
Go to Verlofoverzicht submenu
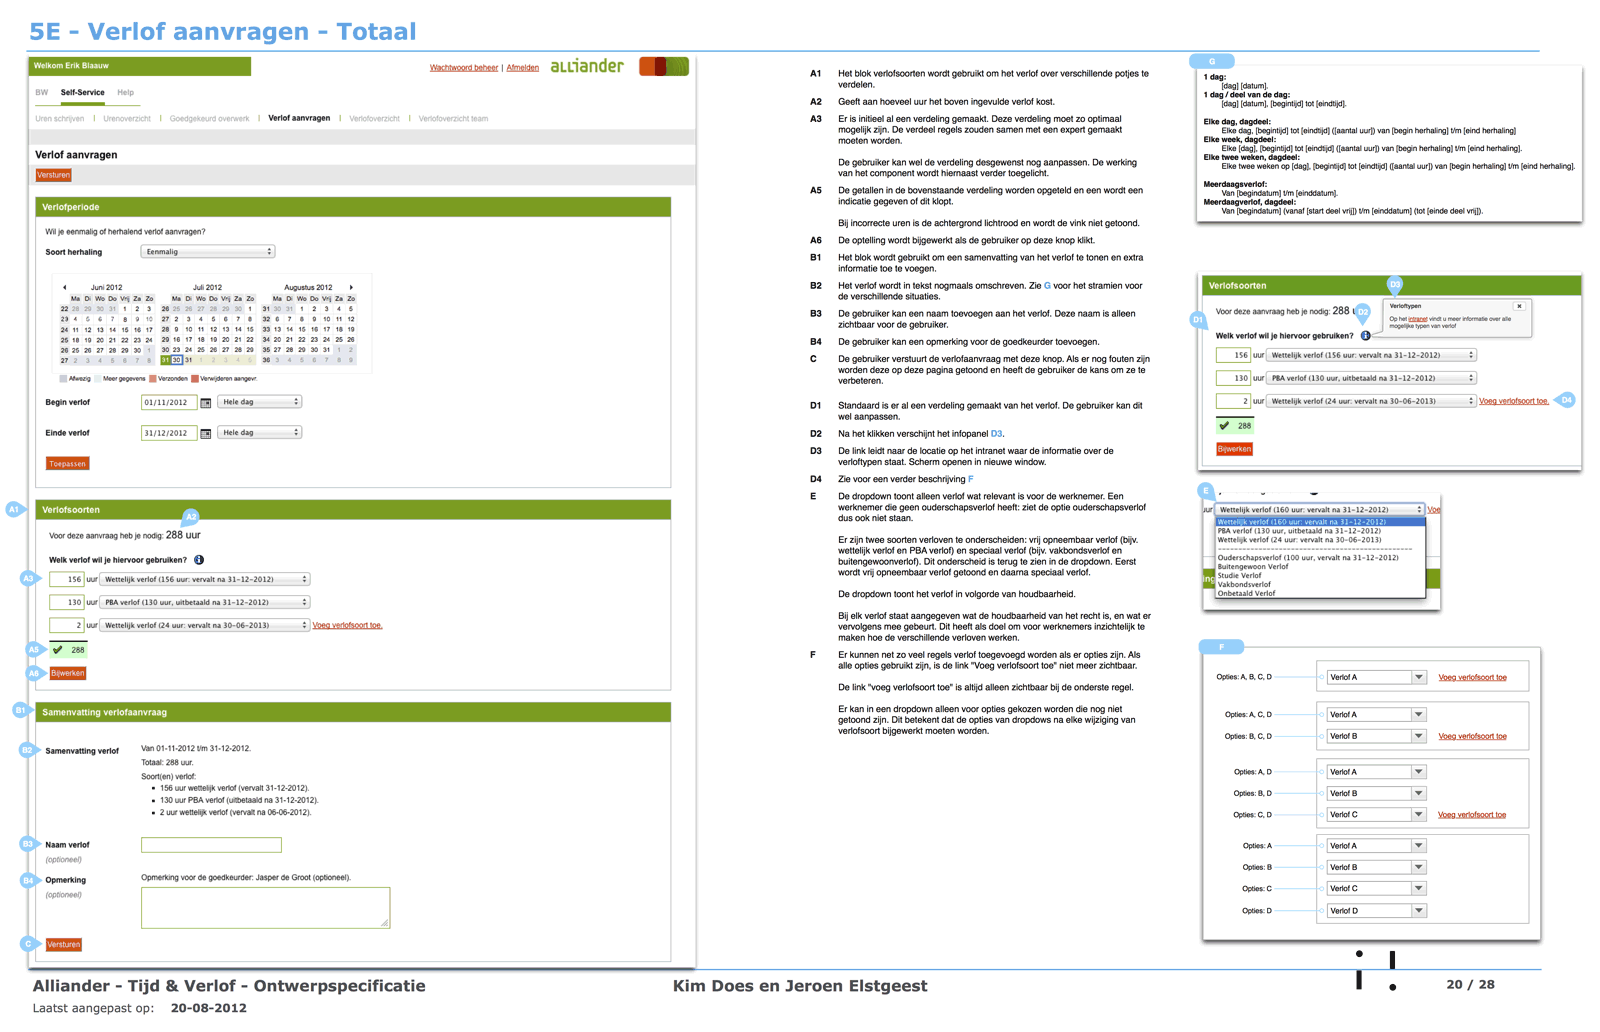point(375,119)
